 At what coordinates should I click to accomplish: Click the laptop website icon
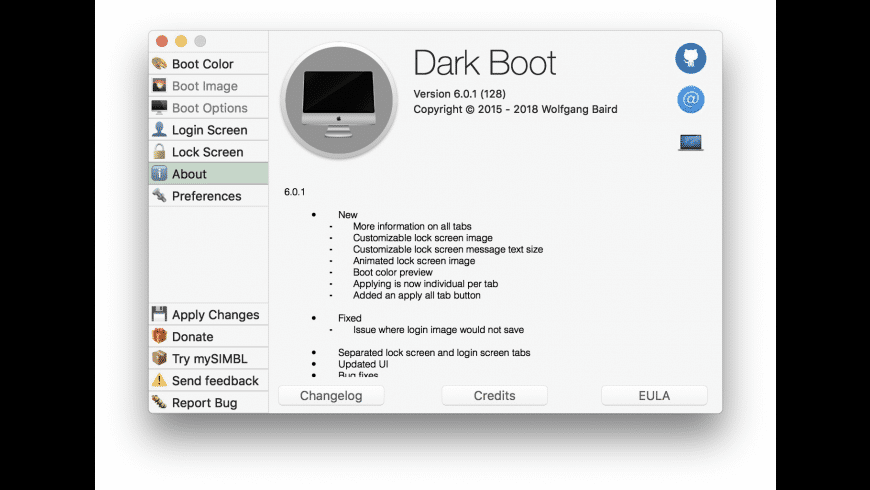(690, 143)
